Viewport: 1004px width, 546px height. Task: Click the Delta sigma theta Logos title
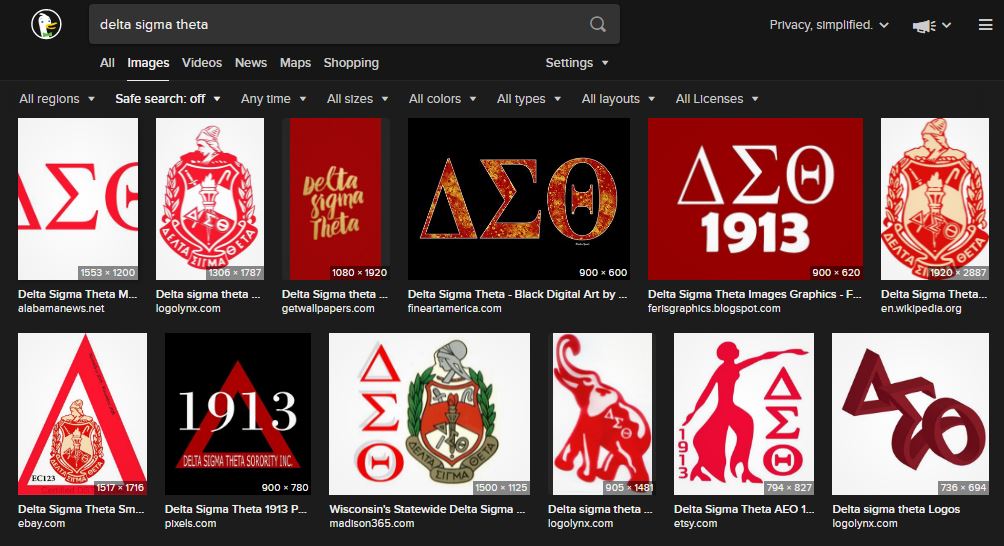896,509
